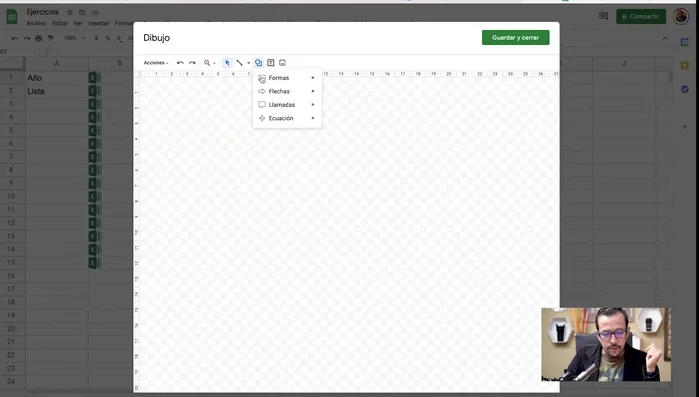Click cell containing Lista
Screen dimensions: 699x397
(x=57, y=91)
